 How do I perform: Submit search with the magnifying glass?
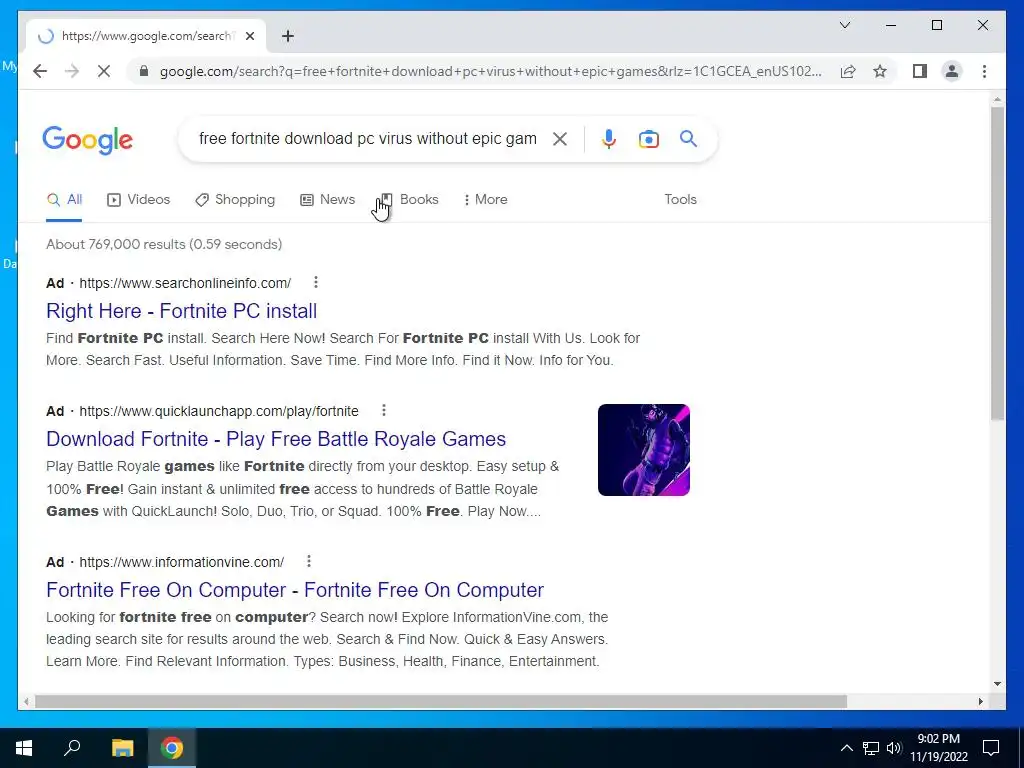pyautogui.click(x=688, y=138)
